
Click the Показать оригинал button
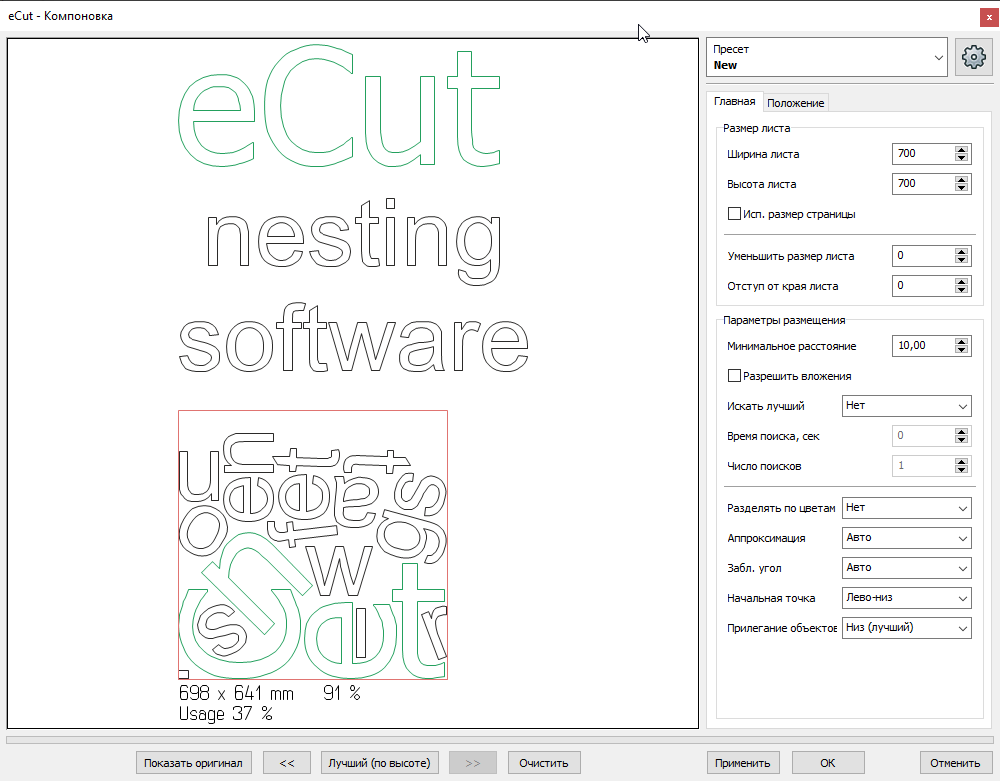[x=193, y=763]
